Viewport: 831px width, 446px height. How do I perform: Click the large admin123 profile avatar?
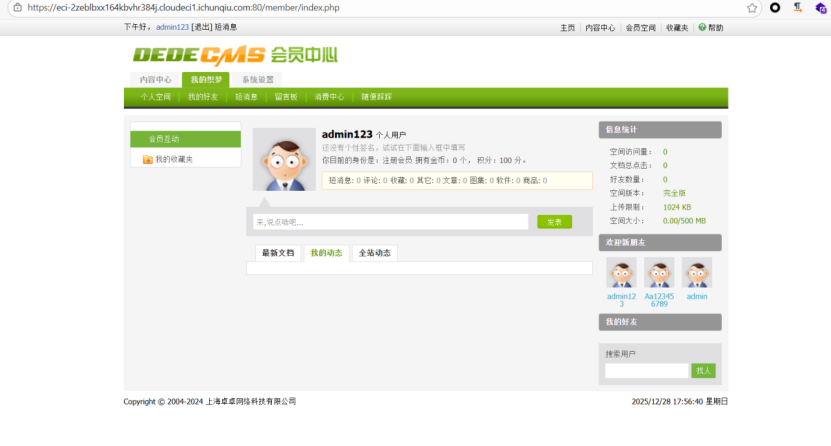[284, 160]
